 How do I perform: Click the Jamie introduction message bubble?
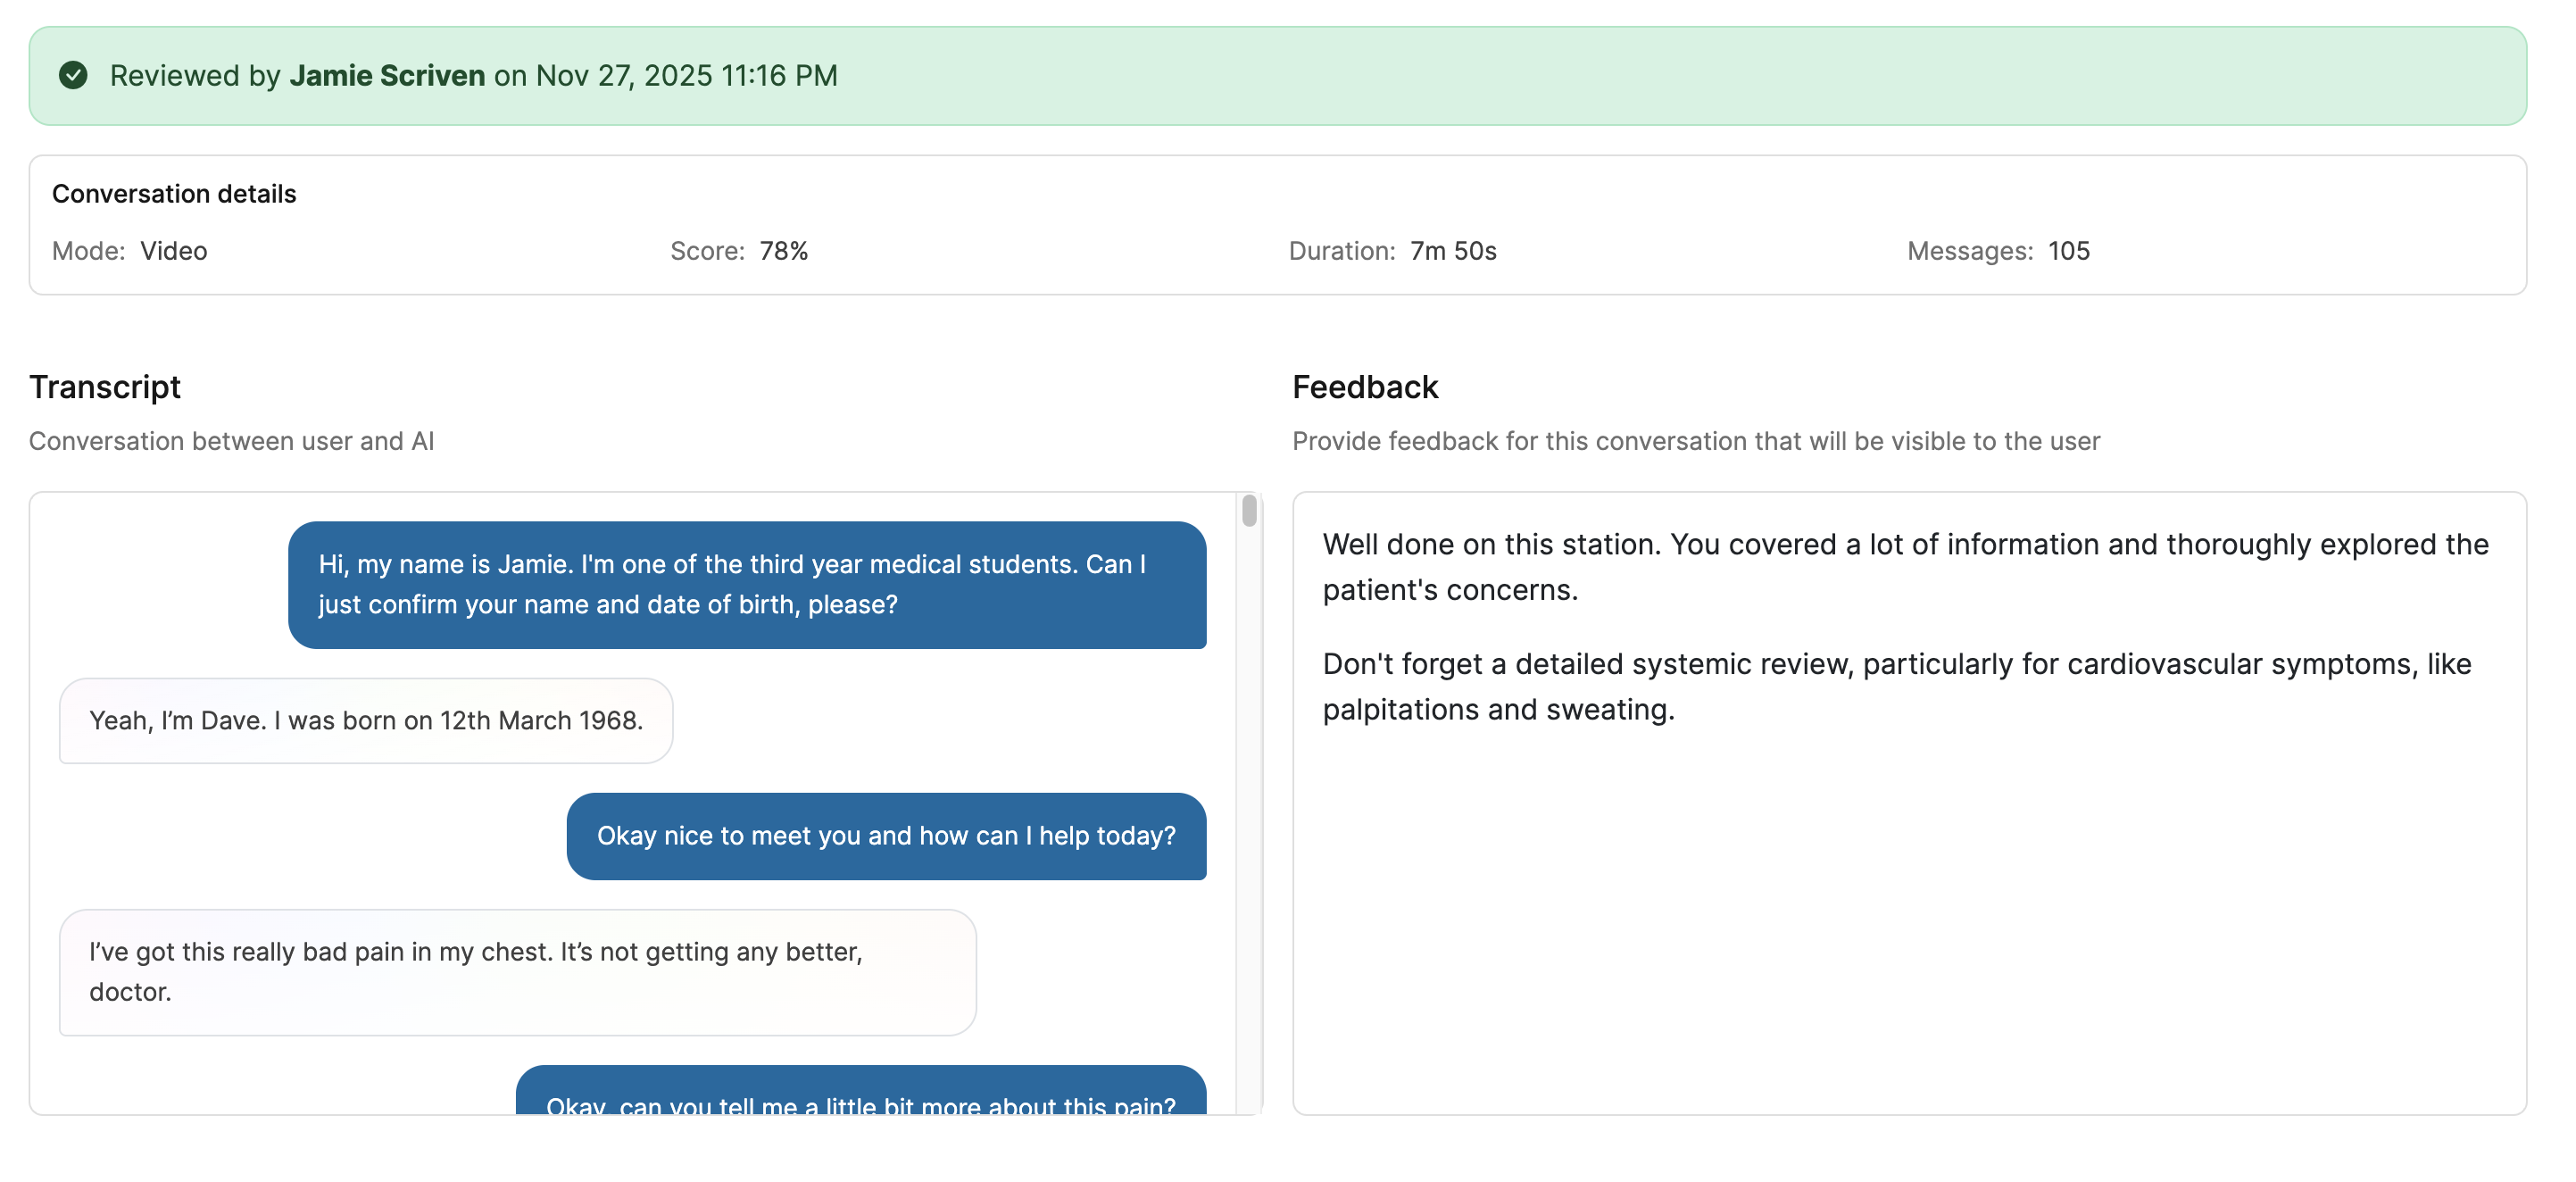click(746, 584)
